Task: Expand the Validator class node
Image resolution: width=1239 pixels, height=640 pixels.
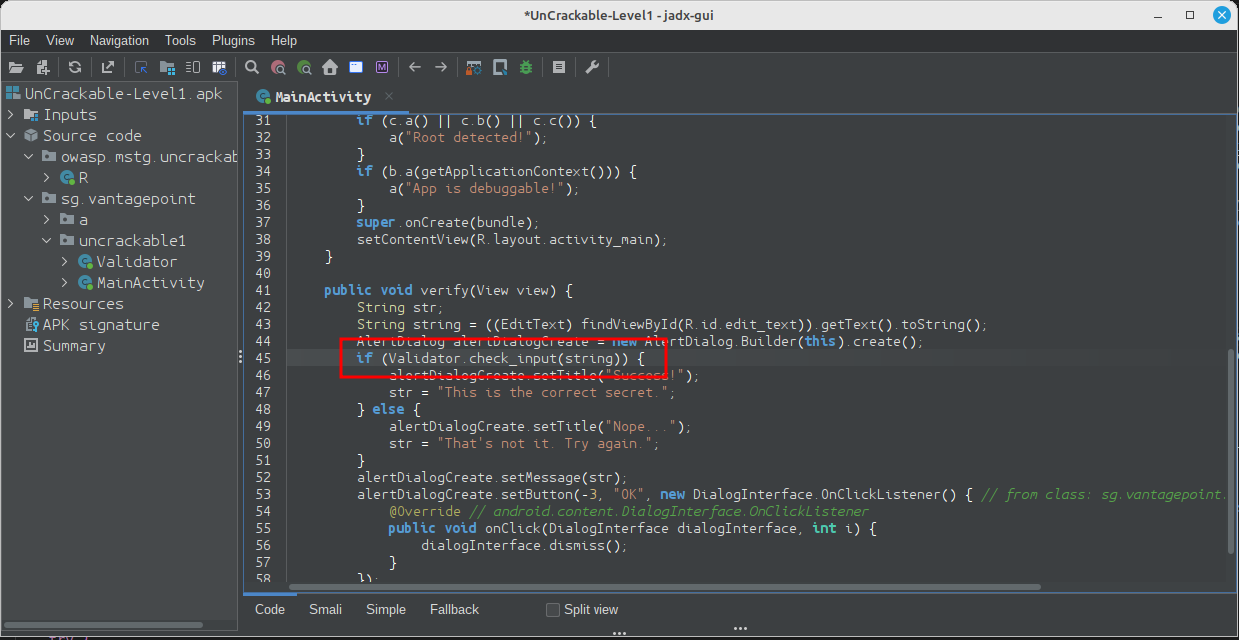Action: (x=65, y=262)
